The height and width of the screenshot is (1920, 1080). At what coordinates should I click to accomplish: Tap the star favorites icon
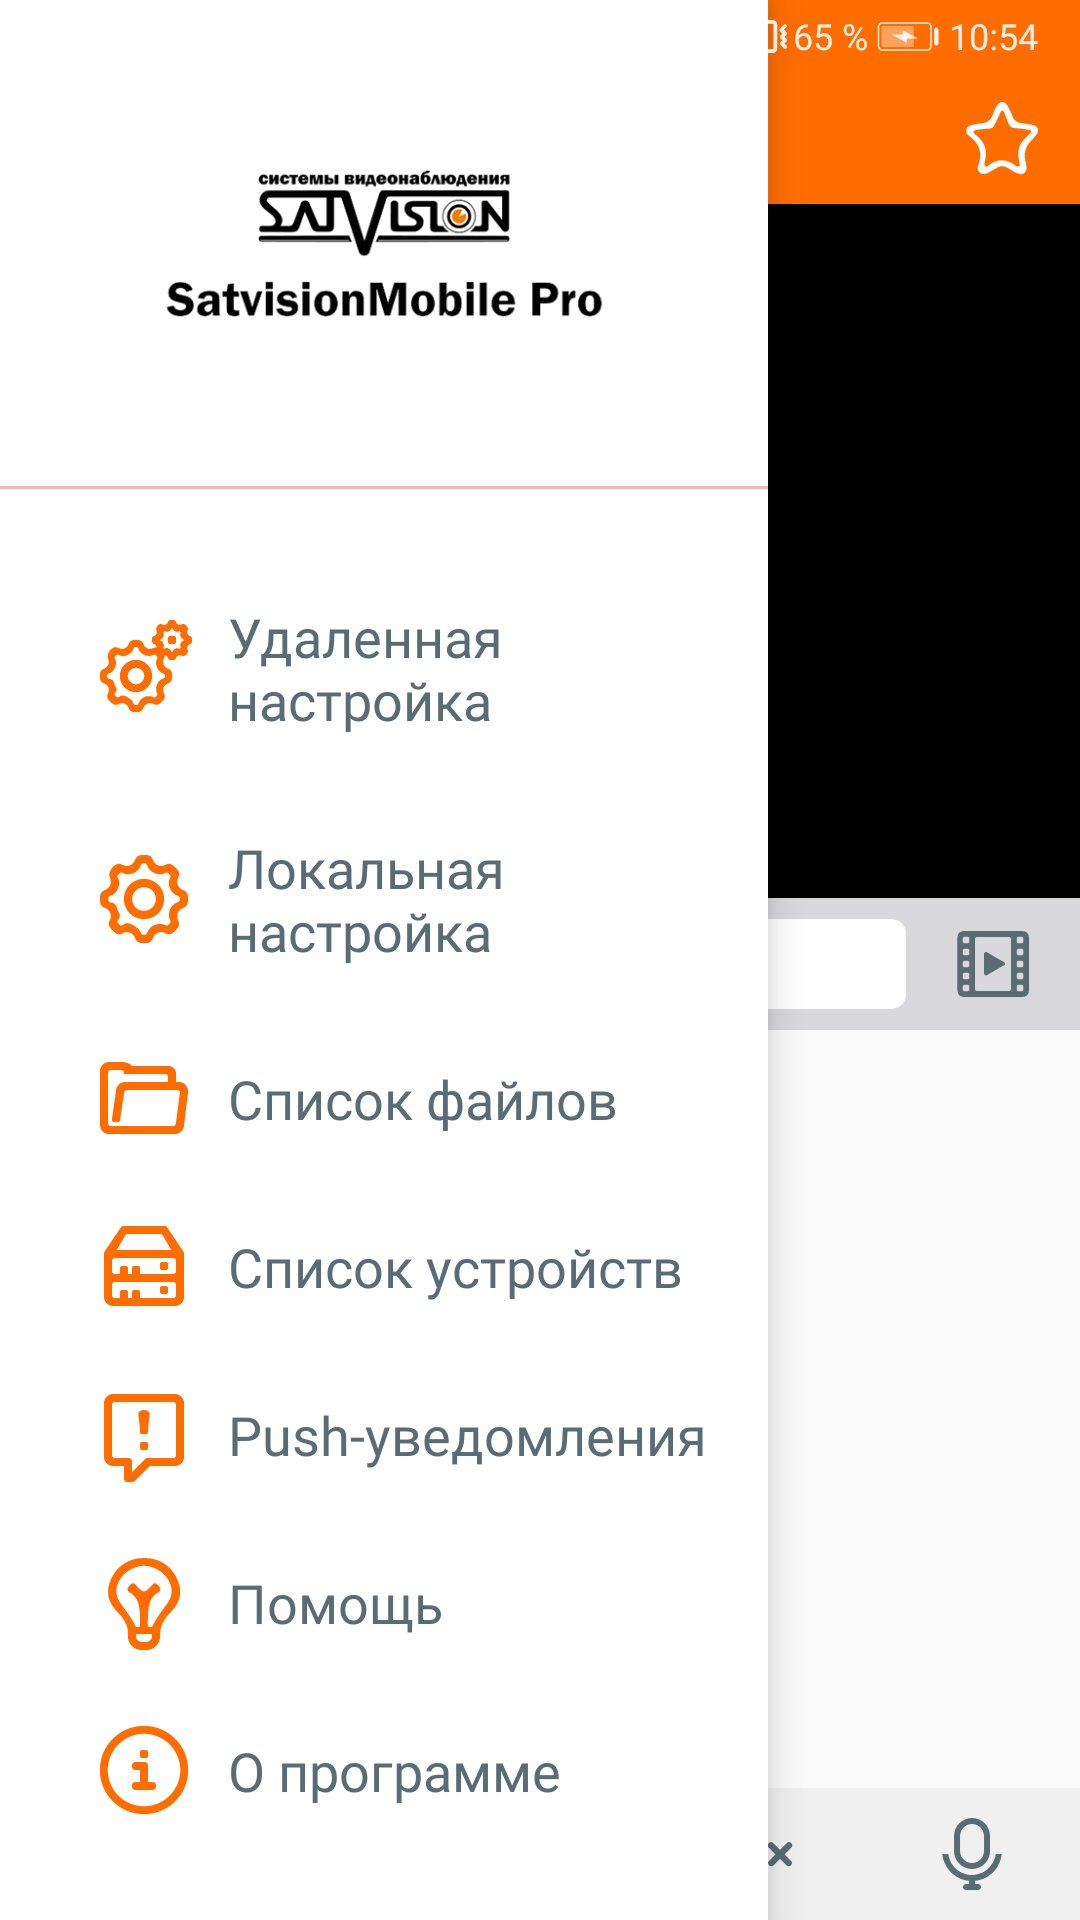click(1001, 140)
